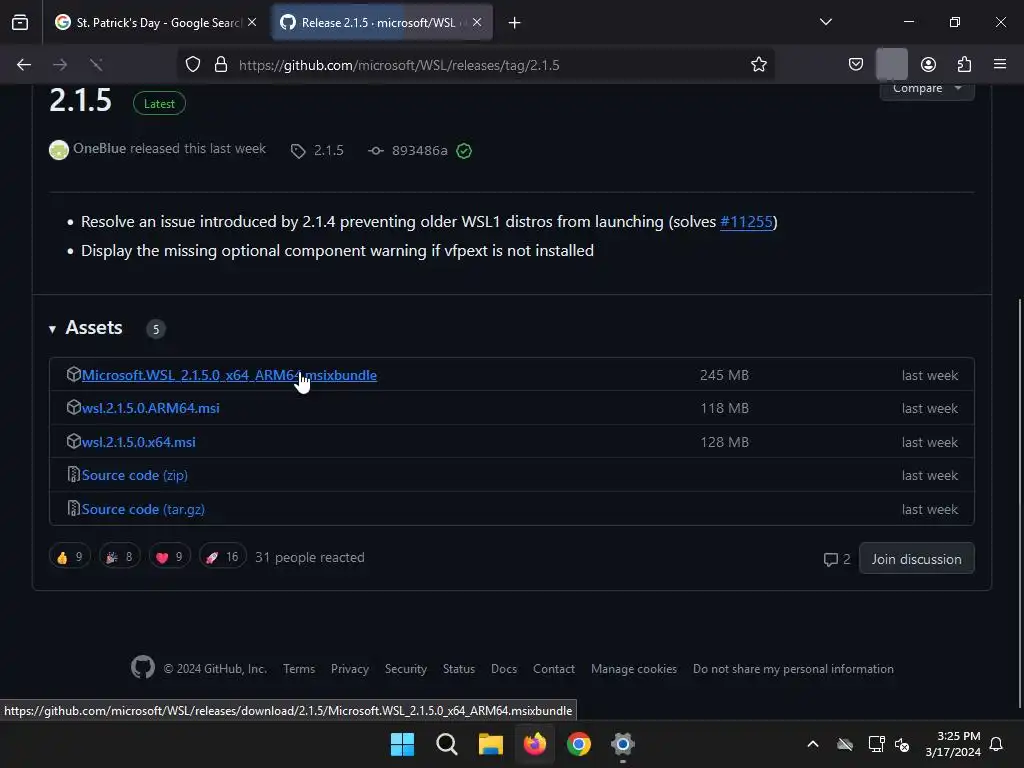Bookmark this page with the star
This screenshot has width=1024, height=768.
758,65
